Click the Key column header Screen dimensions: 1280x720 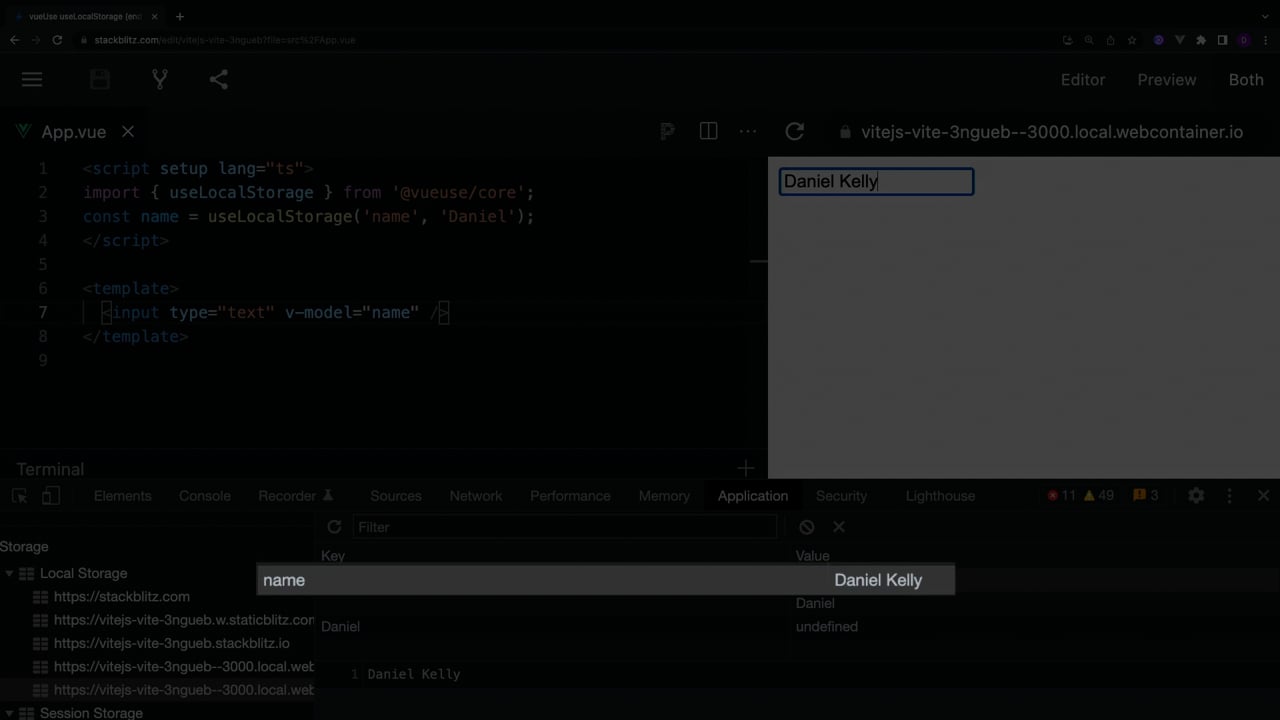pos(333,556)
